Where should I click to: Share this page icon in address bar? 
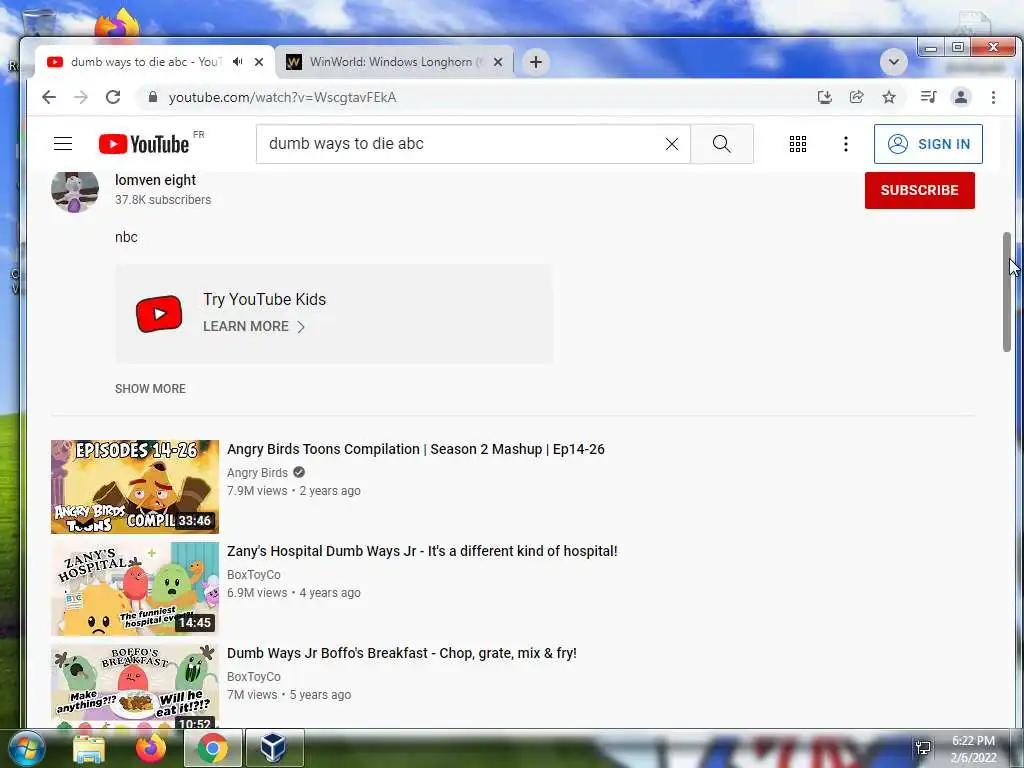click(x=857, y=97)
